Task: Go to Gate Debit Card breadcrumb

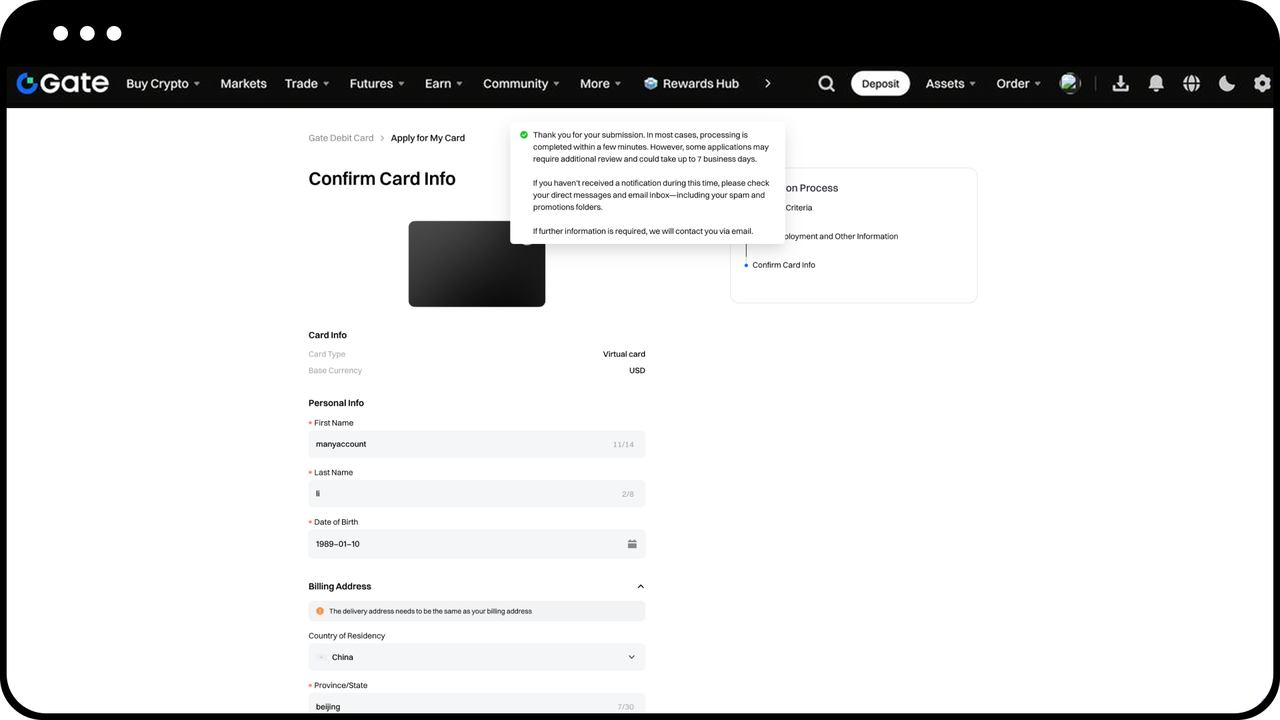Action: pos(341,138)
